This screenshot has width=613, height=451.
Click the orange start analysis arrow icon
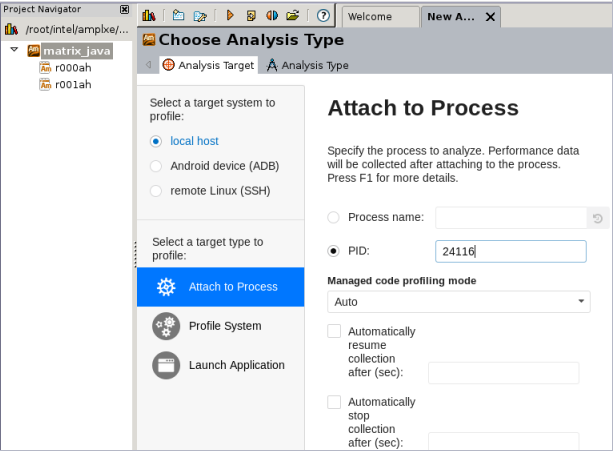[x=230, y=16]
